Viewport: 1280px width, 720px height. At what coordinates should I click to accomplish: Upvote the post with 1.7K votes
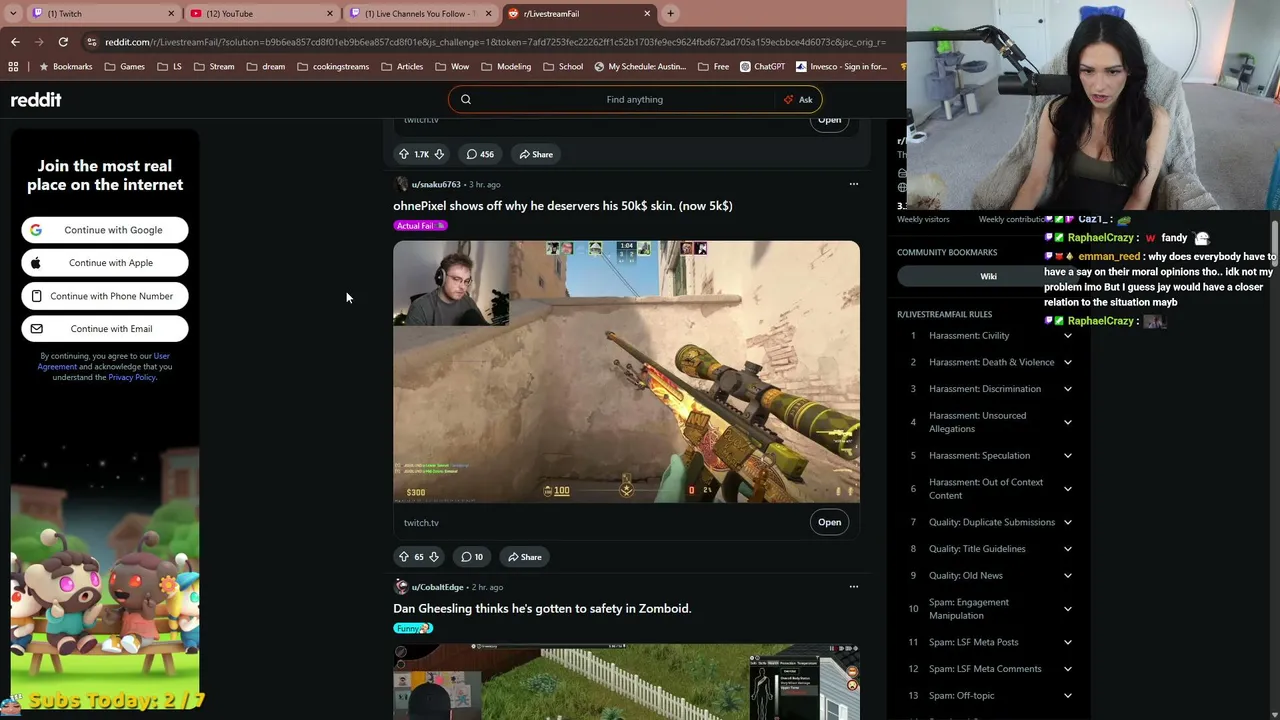404,154
